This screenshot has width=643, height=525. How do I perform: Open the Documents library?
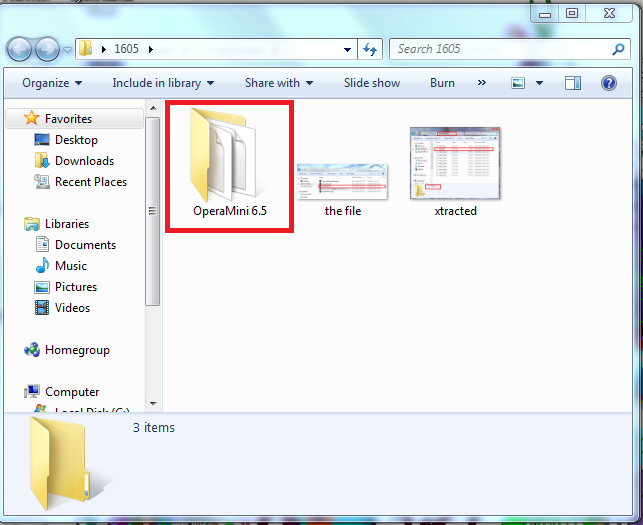pyautogui.click(x=85, y=245)
